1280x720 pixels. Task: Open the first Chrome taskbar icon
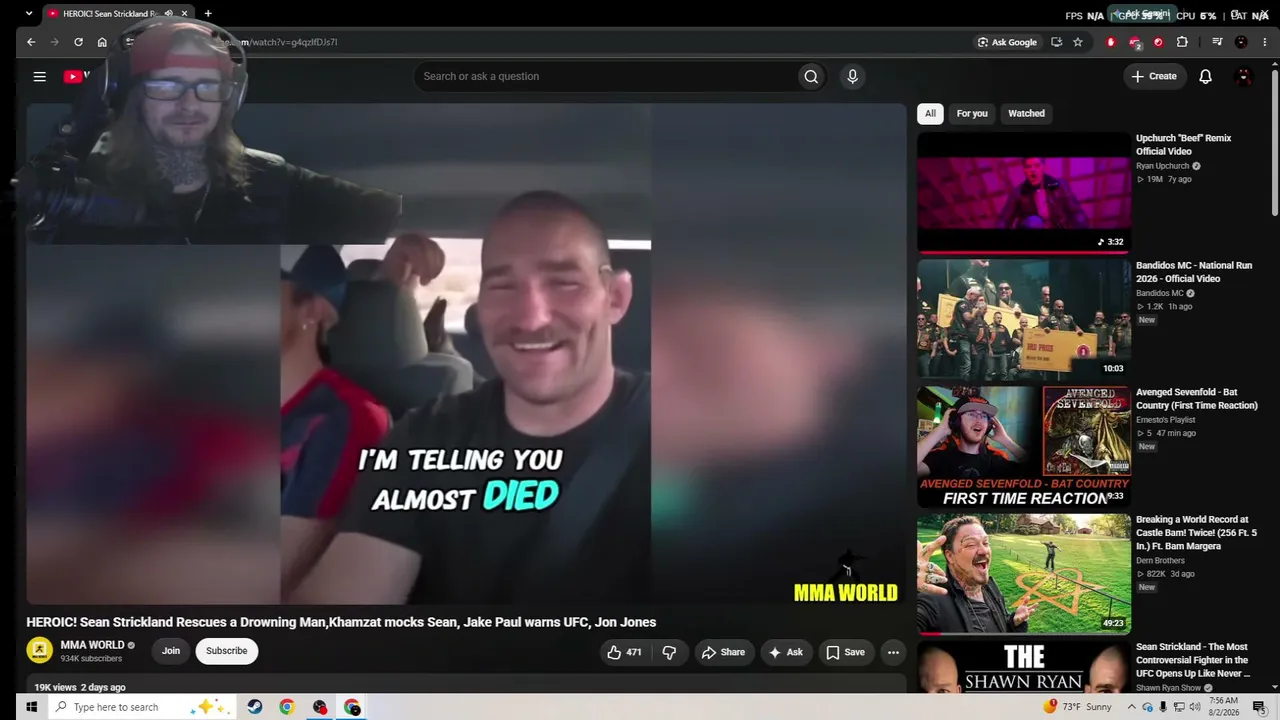pyautogui.click(x=287, y=707)
